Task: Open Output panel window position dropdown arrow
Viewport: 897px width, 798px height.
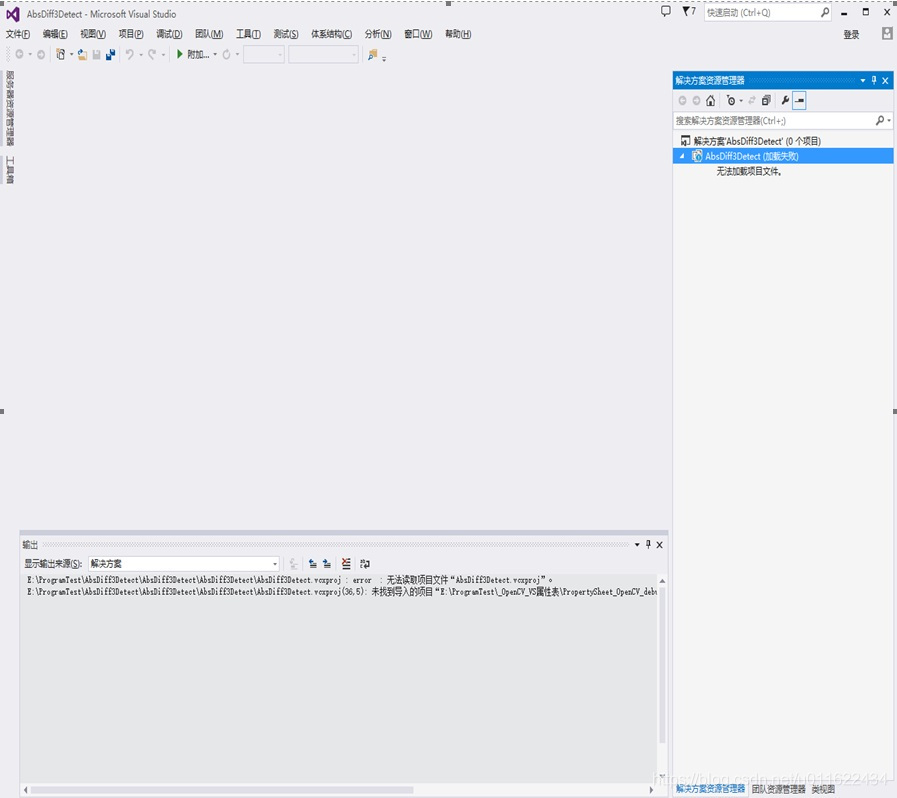Action: pyautogui.click(x=637, y=545)
